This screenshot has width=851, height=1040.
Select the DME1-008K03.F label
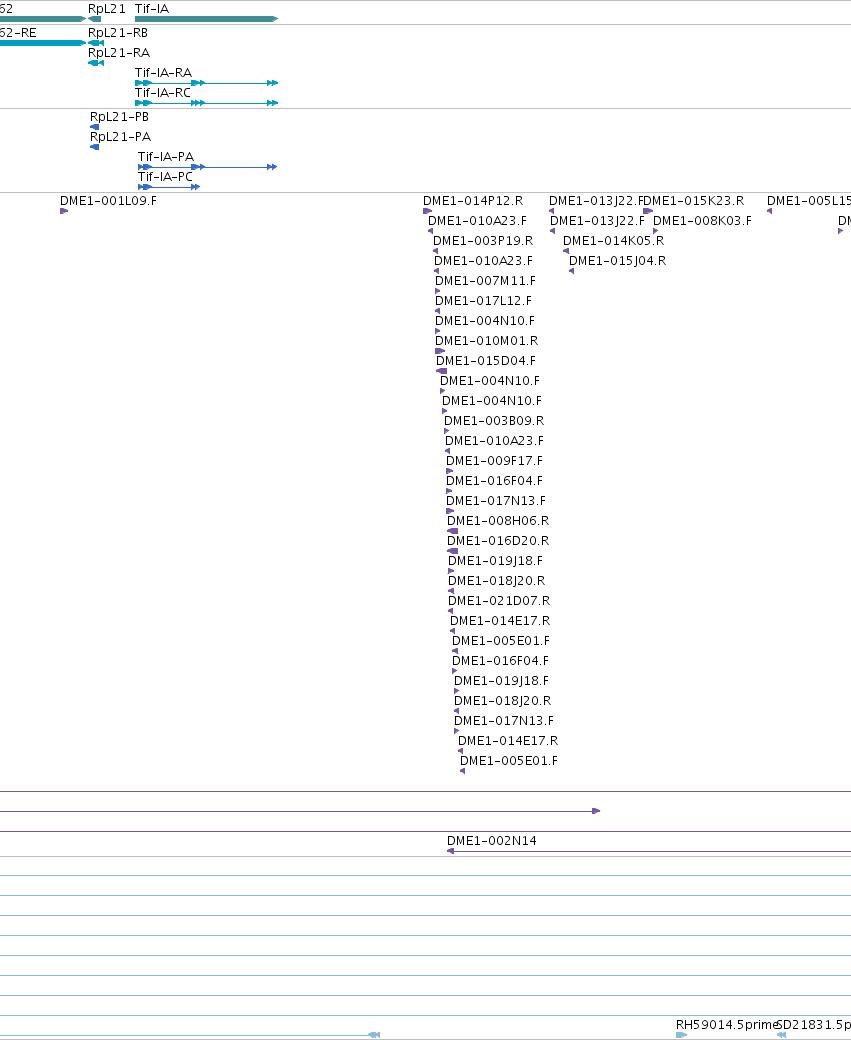click(702, 221)
